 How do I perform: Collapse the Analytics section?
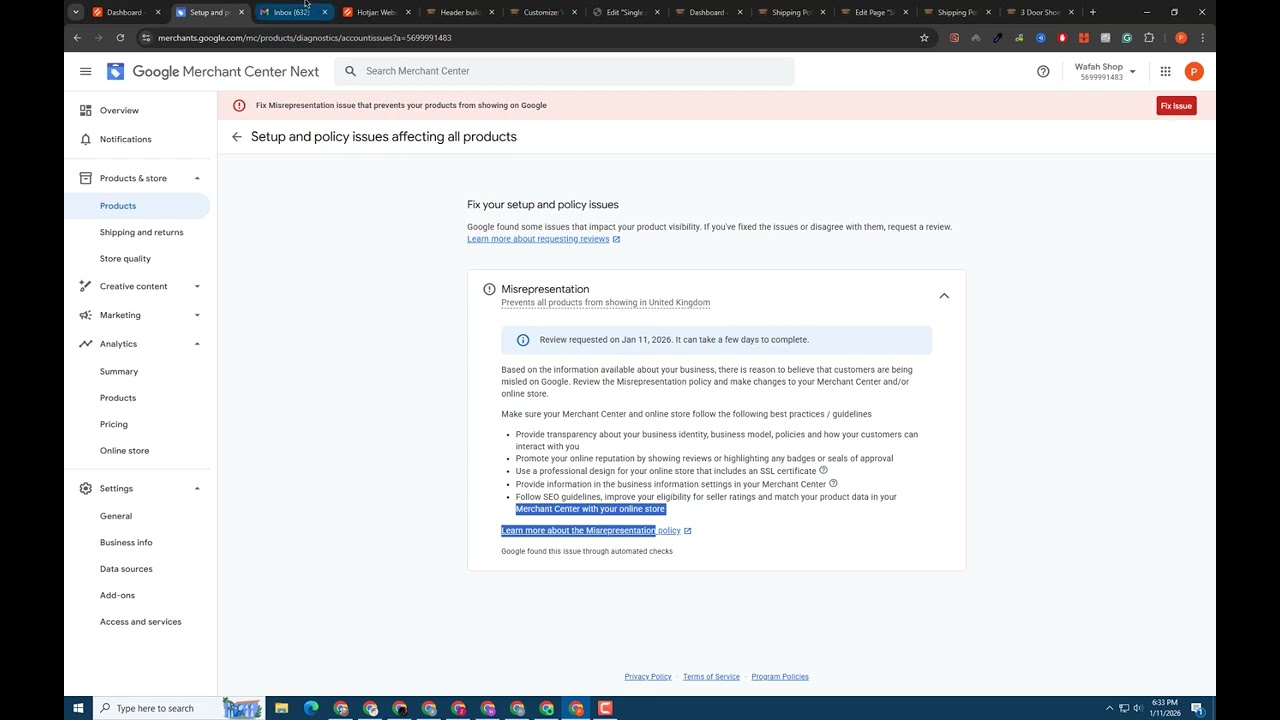click(x=197, y=344)
